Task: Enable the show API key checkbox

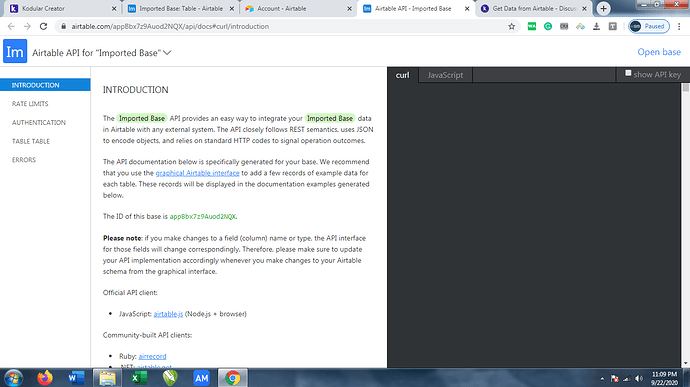Action: (x=628, y=73)
